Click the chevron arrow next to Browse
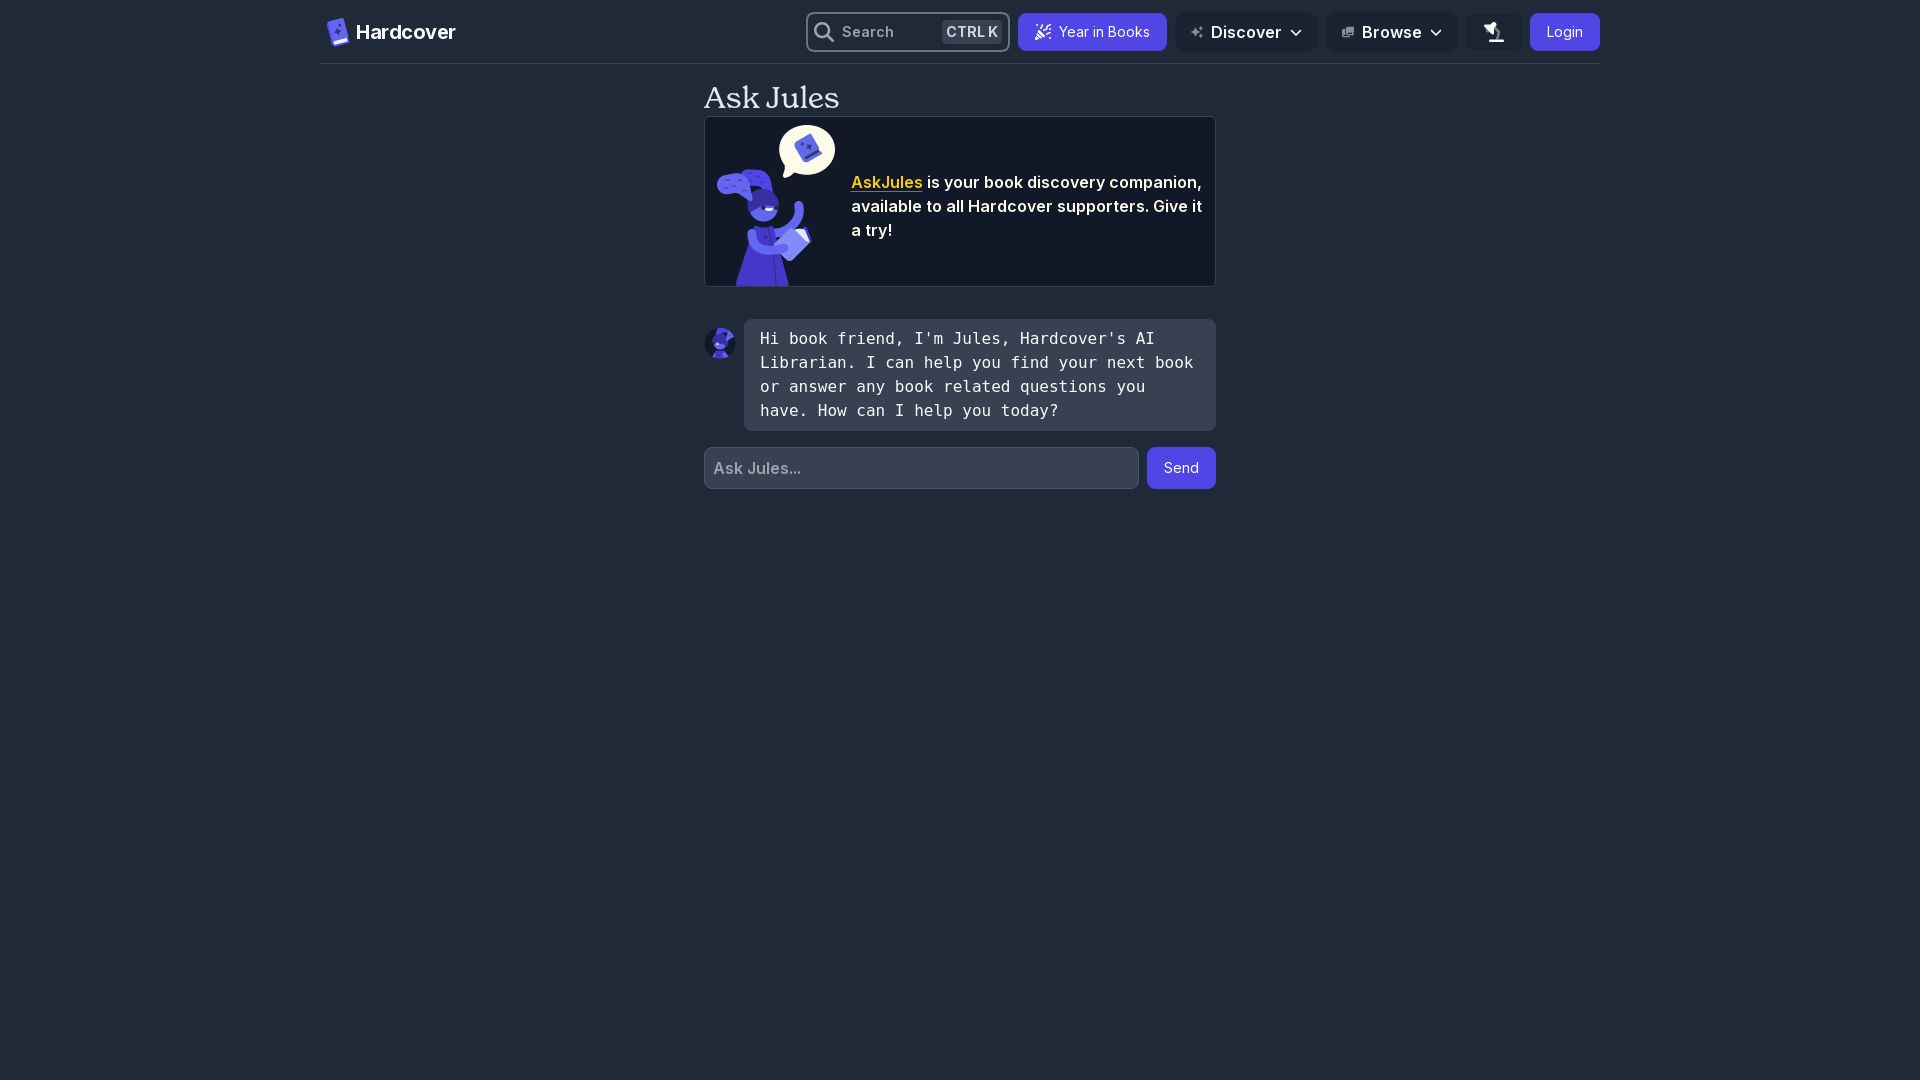 point(1436,33)
